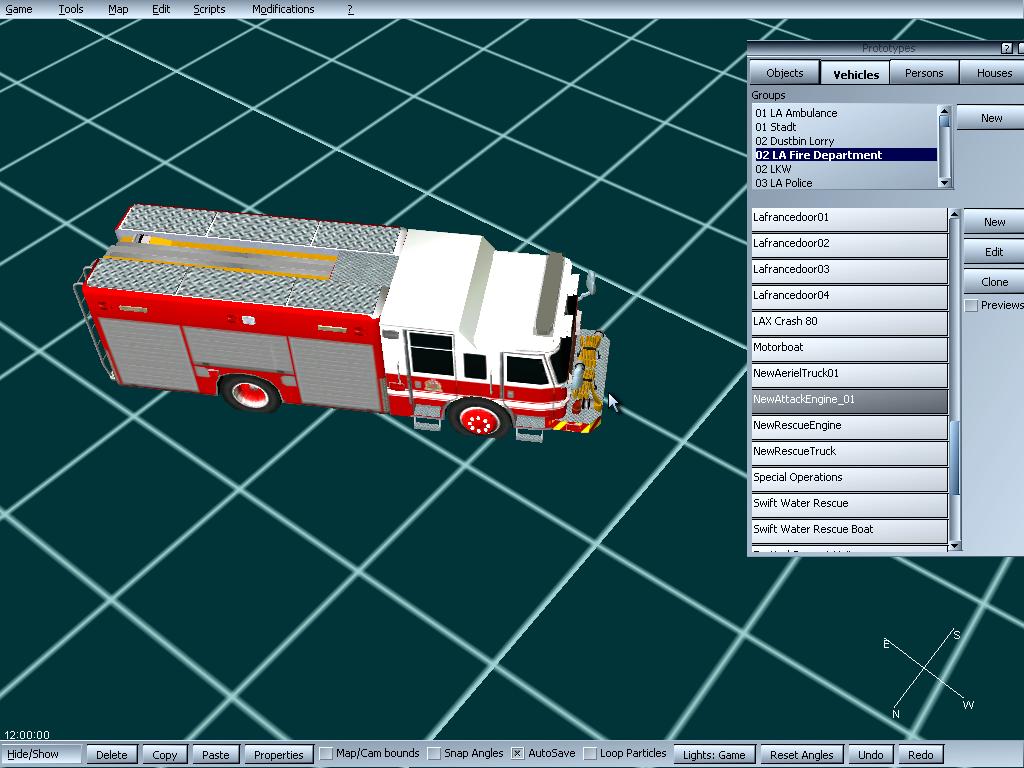Viewport: 1024px width, 768px height.
Task: Open the Modifications menu
Action: (283, 9)
